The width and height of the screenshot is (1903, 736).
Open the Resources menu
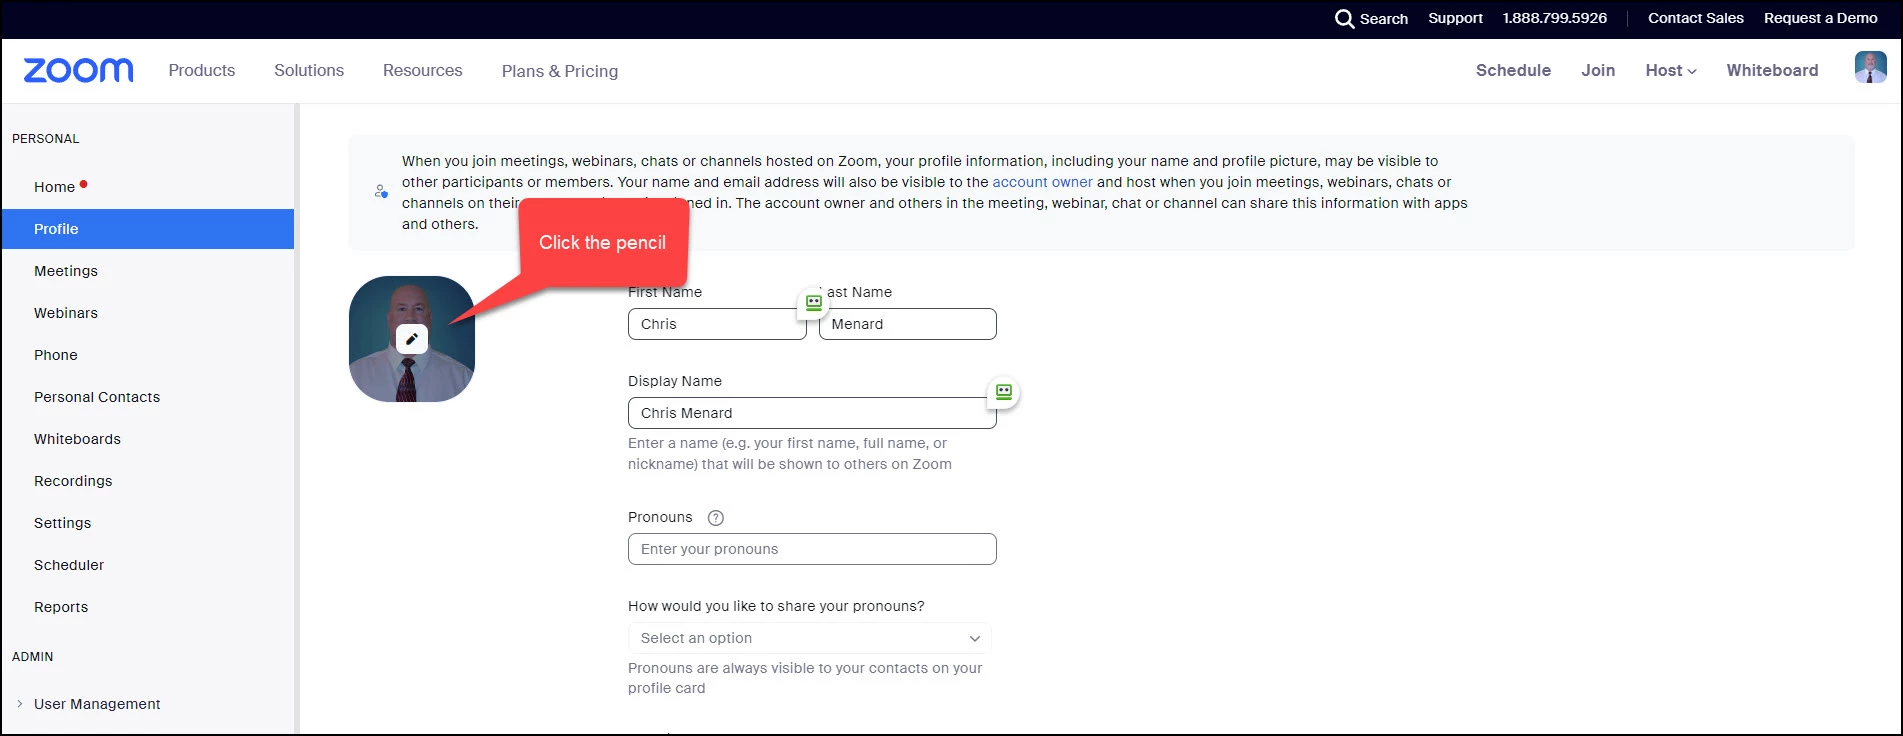[x=423, y=70]
